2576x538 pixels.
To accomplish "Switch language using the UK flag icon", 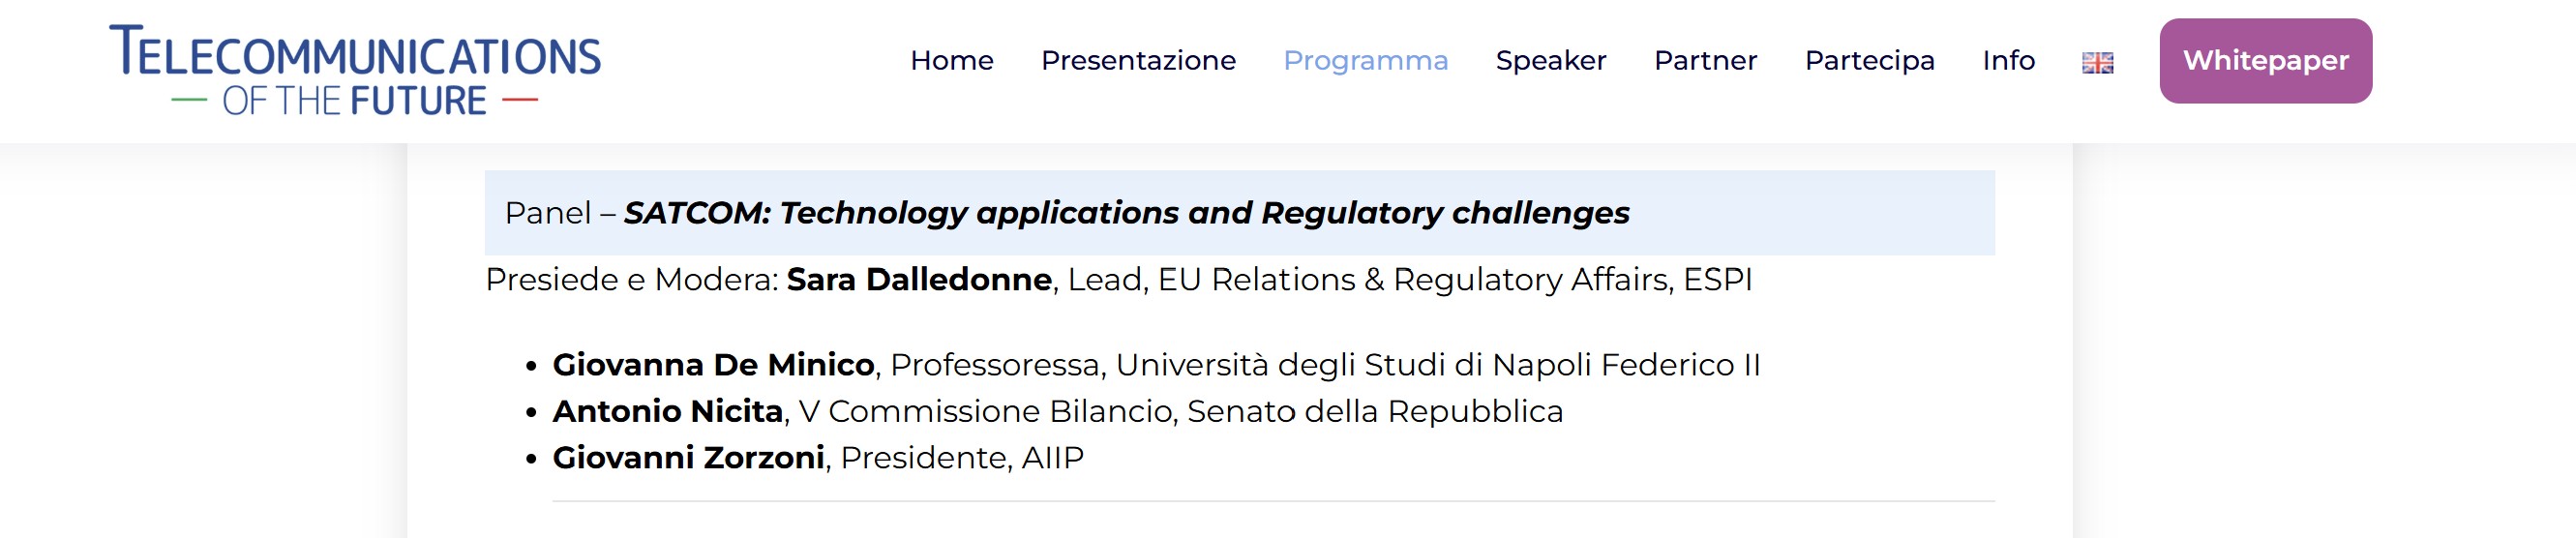I will pos(2097,62).
